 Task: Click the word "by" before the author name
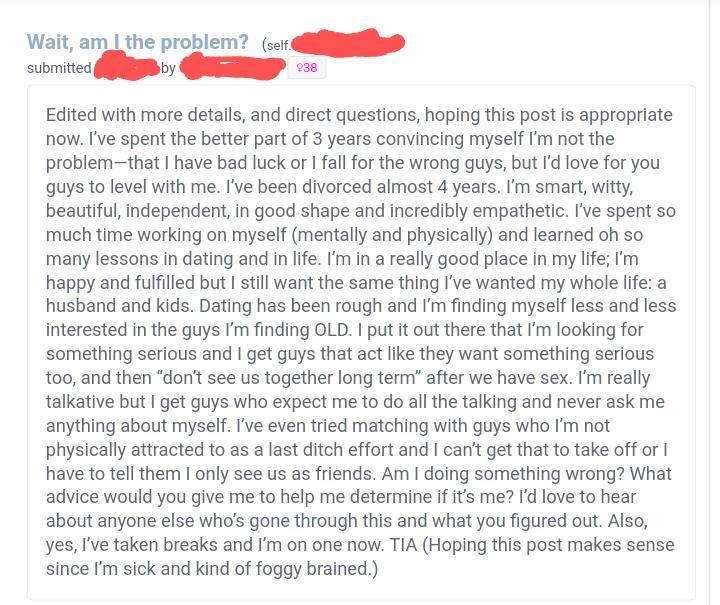point(168,68)
